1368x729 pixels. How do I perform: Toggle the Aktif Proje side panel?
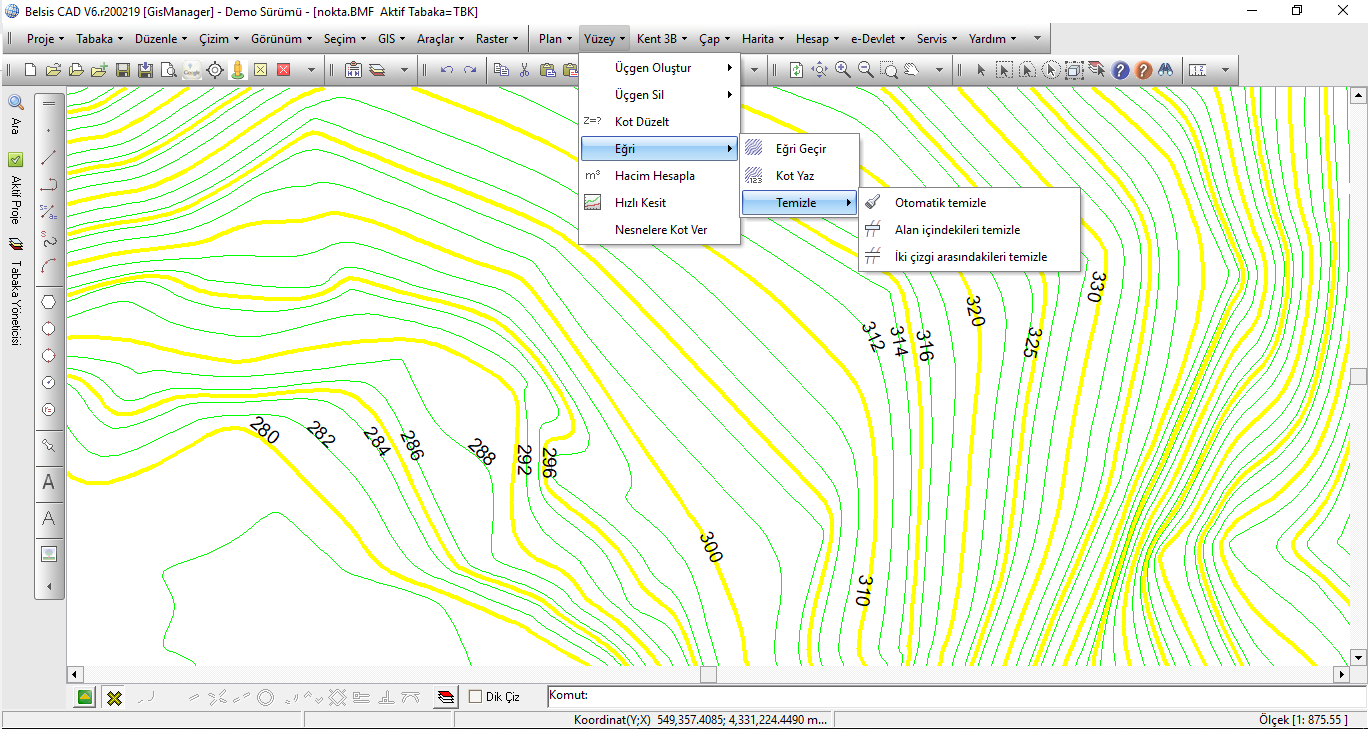16,188
